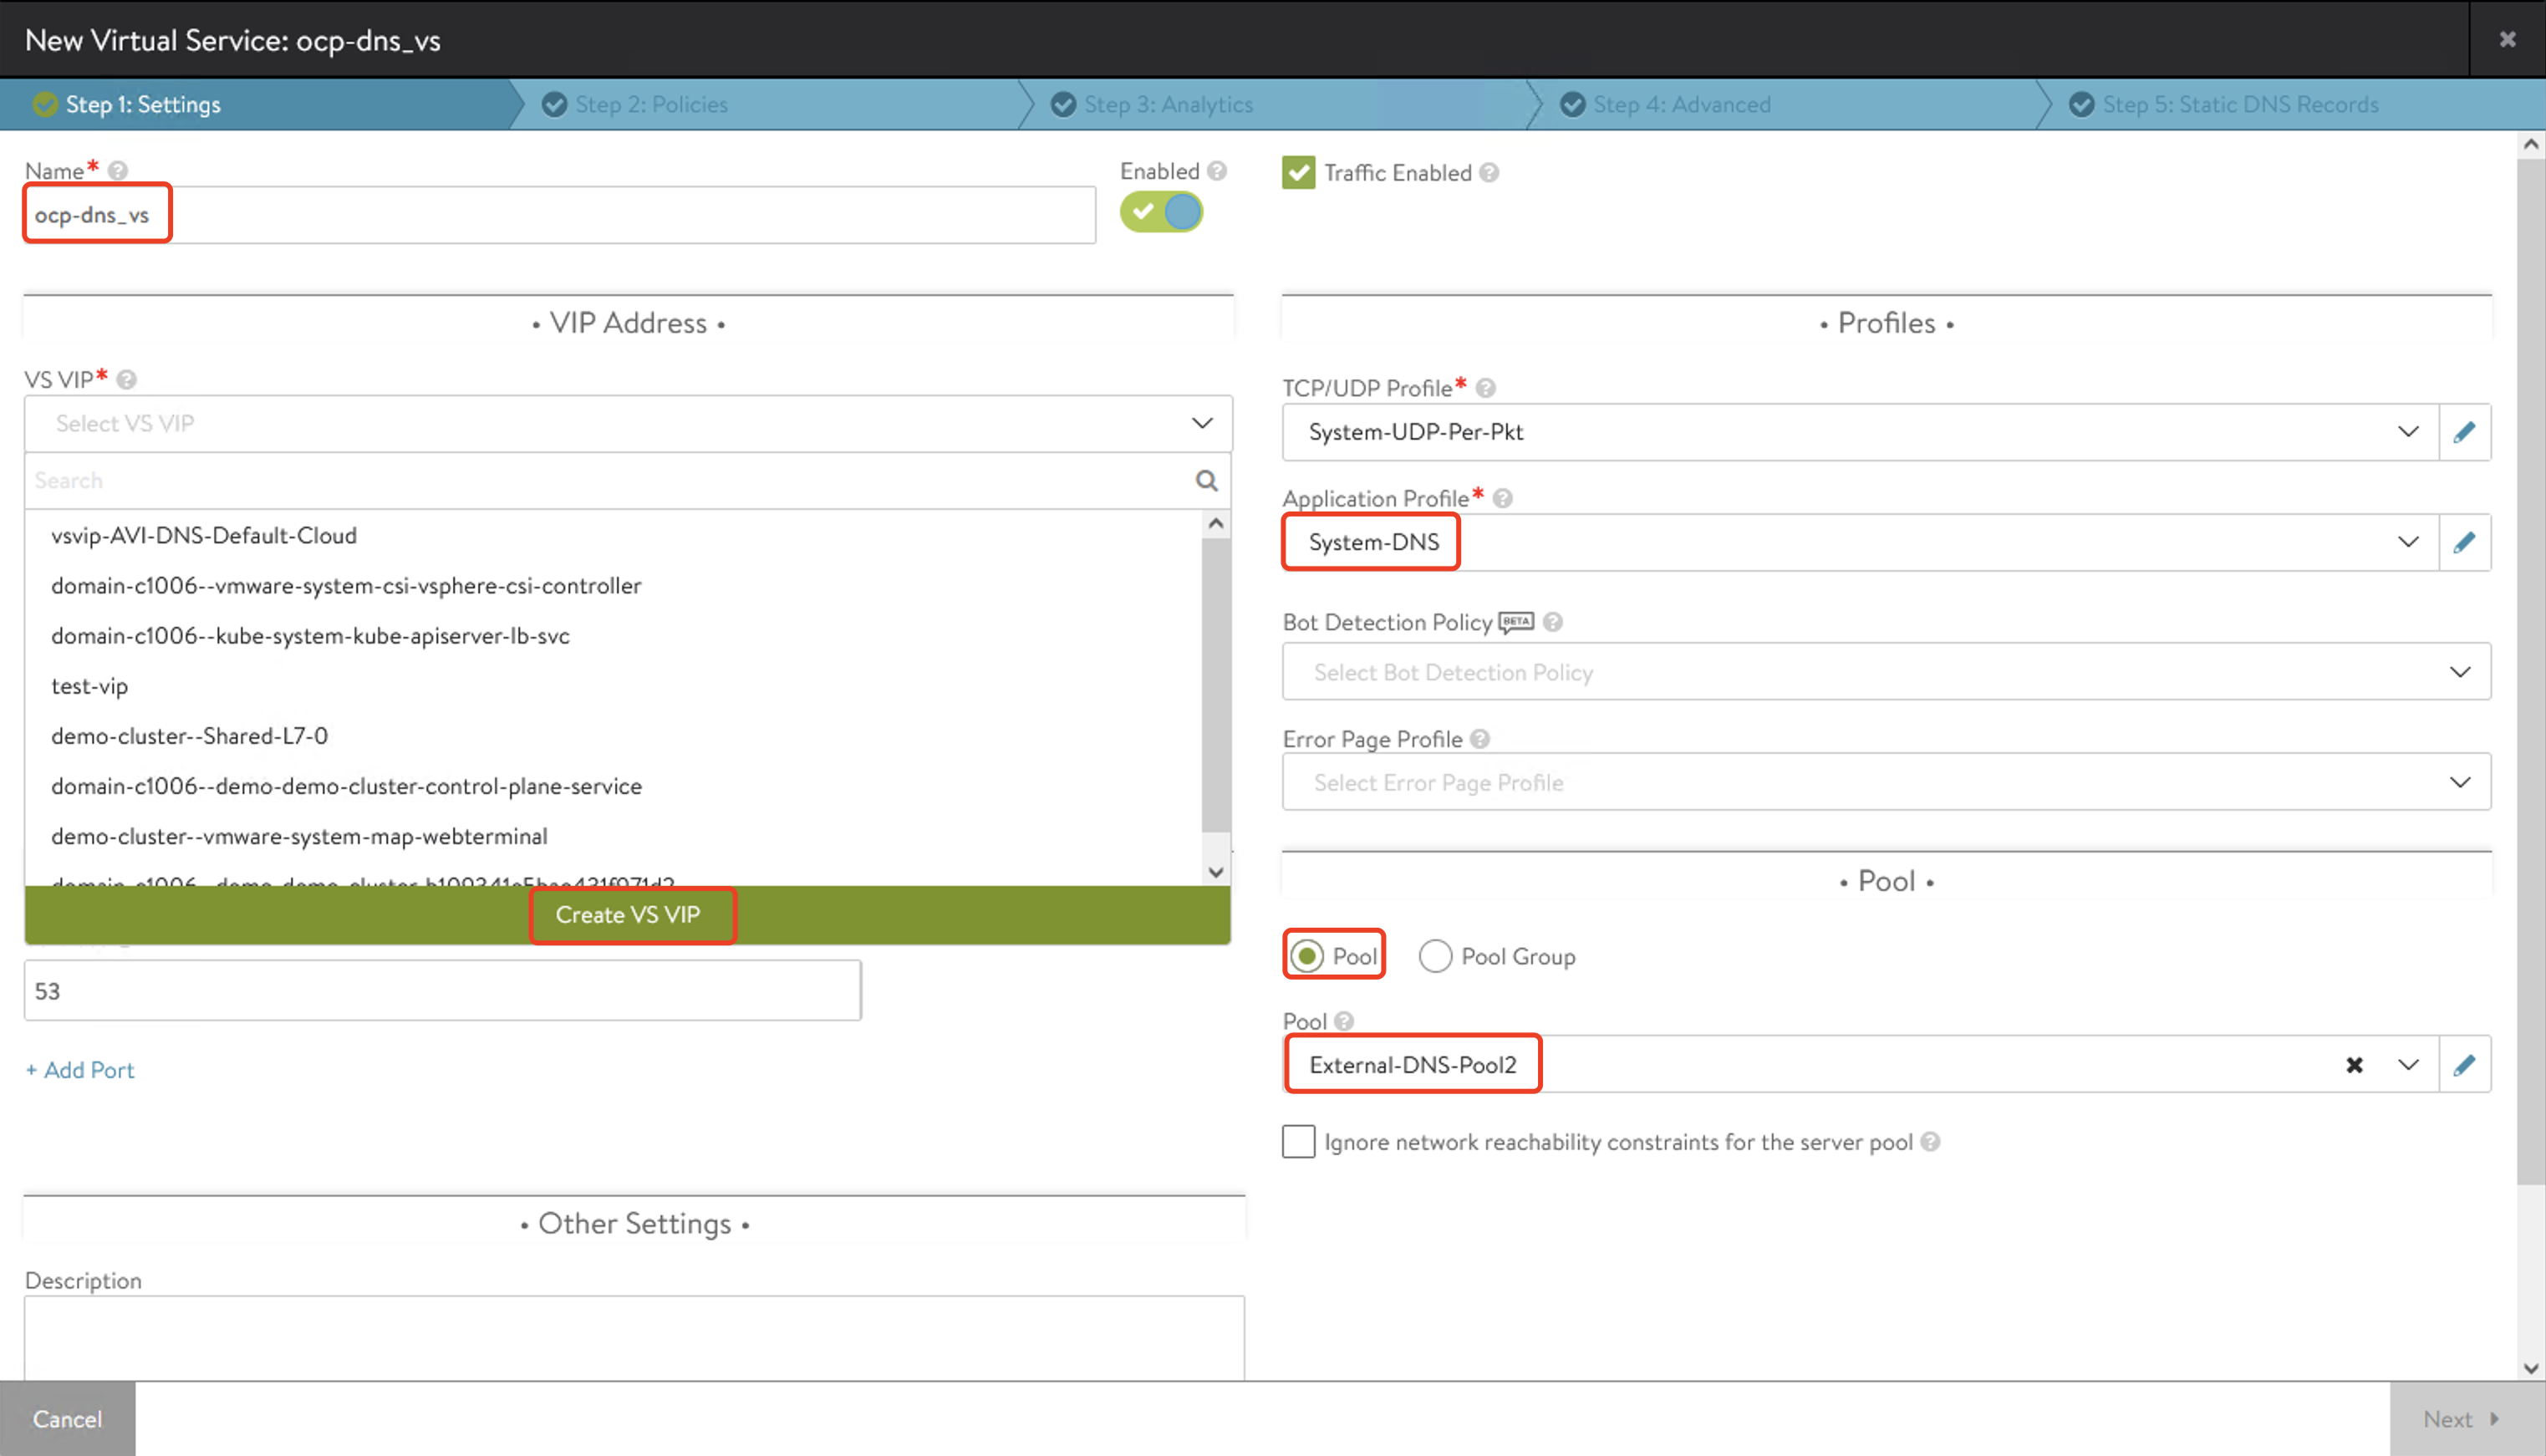This screenshot has height=1456, width=2546.
Task: Click the + Add Port link
Action: tap(80, 1070)
